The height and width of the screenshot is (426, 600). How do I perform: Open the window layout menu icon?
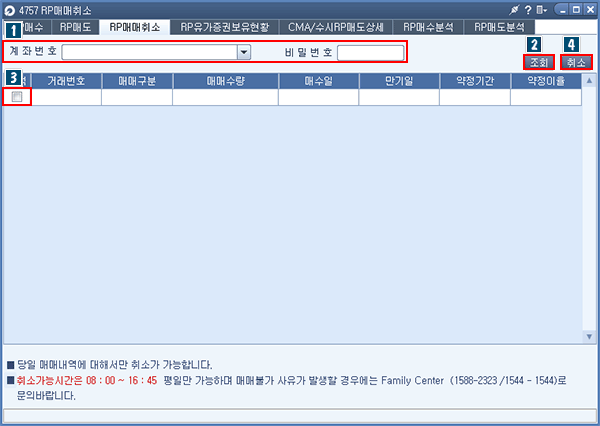(x=541, y=10)
